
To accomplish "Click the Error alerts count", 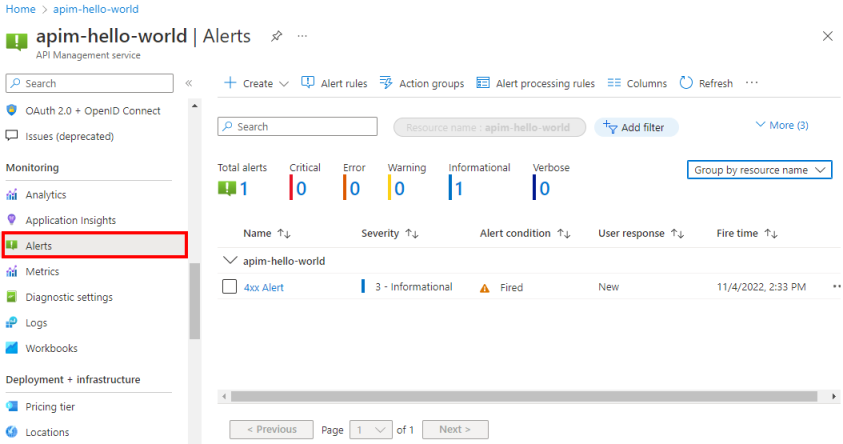I will coord(355,189).
